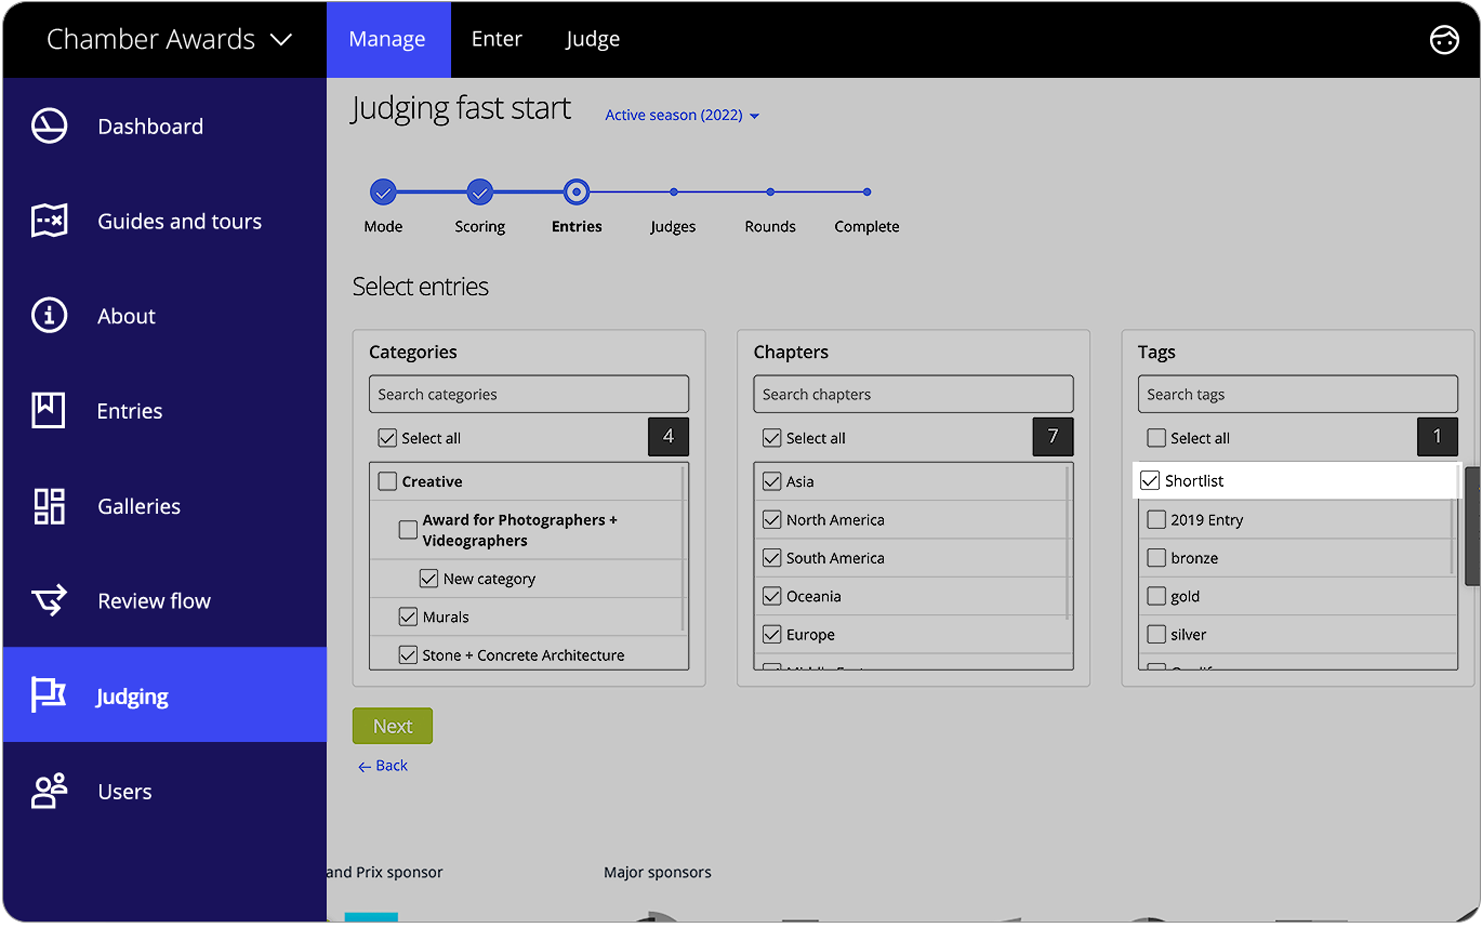The width and height of the screenshot is (1482, 928).
Task: Toggle Select all in the Chapters panel
Action: [x=772, y=437]
